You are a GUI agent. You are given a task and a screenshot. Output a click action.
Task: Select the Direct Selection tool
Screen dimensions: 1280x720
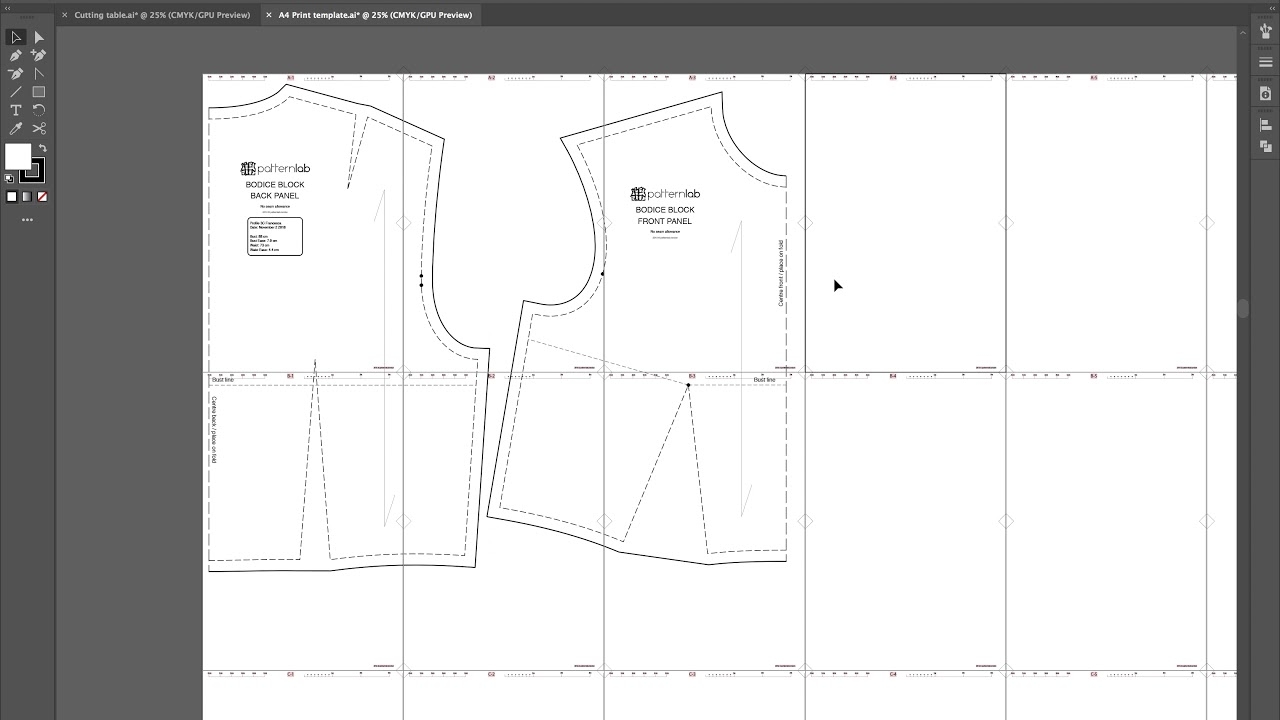[x=38, y=37]
